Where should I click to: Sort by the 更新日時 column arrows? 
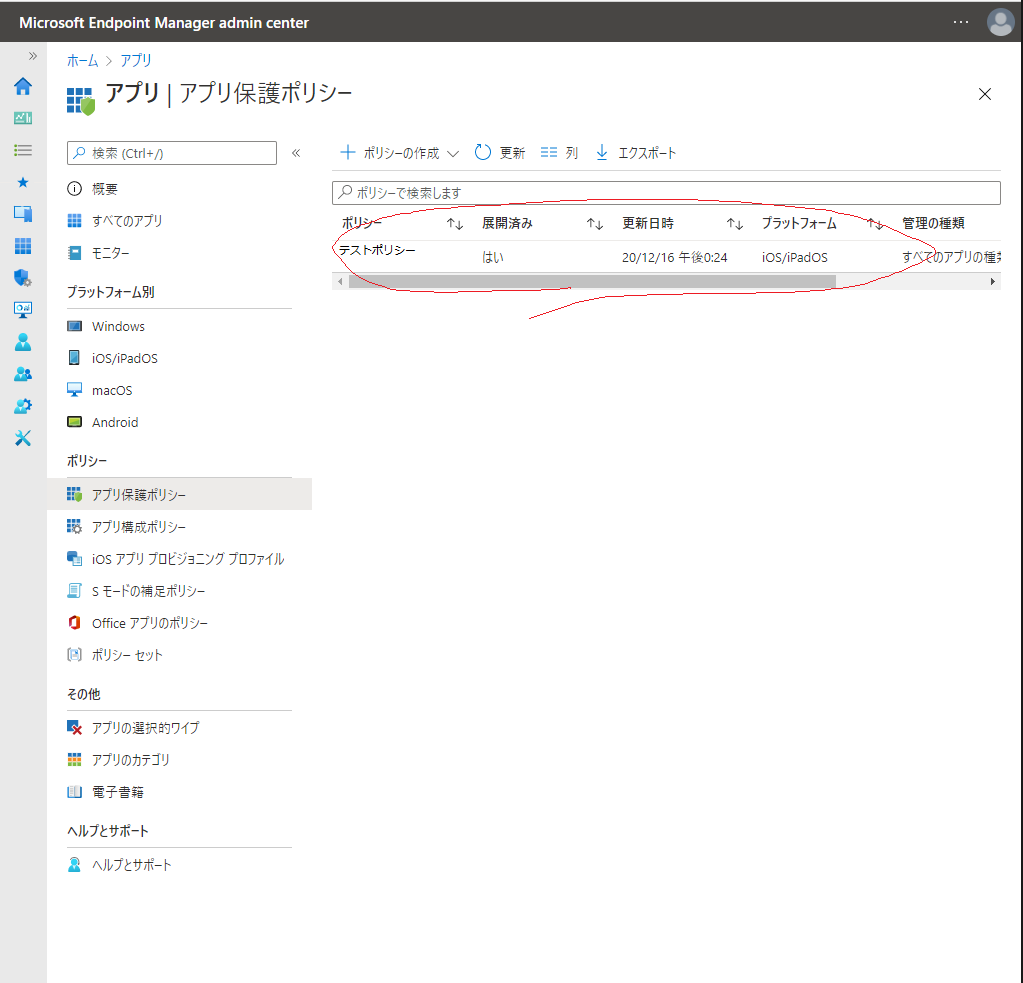tap(735, 224)
